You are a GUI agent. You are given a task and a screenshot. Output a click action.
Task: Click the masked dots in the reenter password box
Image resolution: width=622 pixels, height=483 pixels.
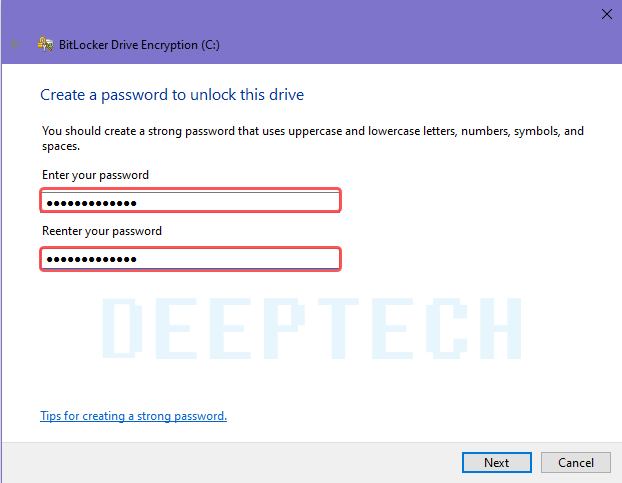(92, 259)
